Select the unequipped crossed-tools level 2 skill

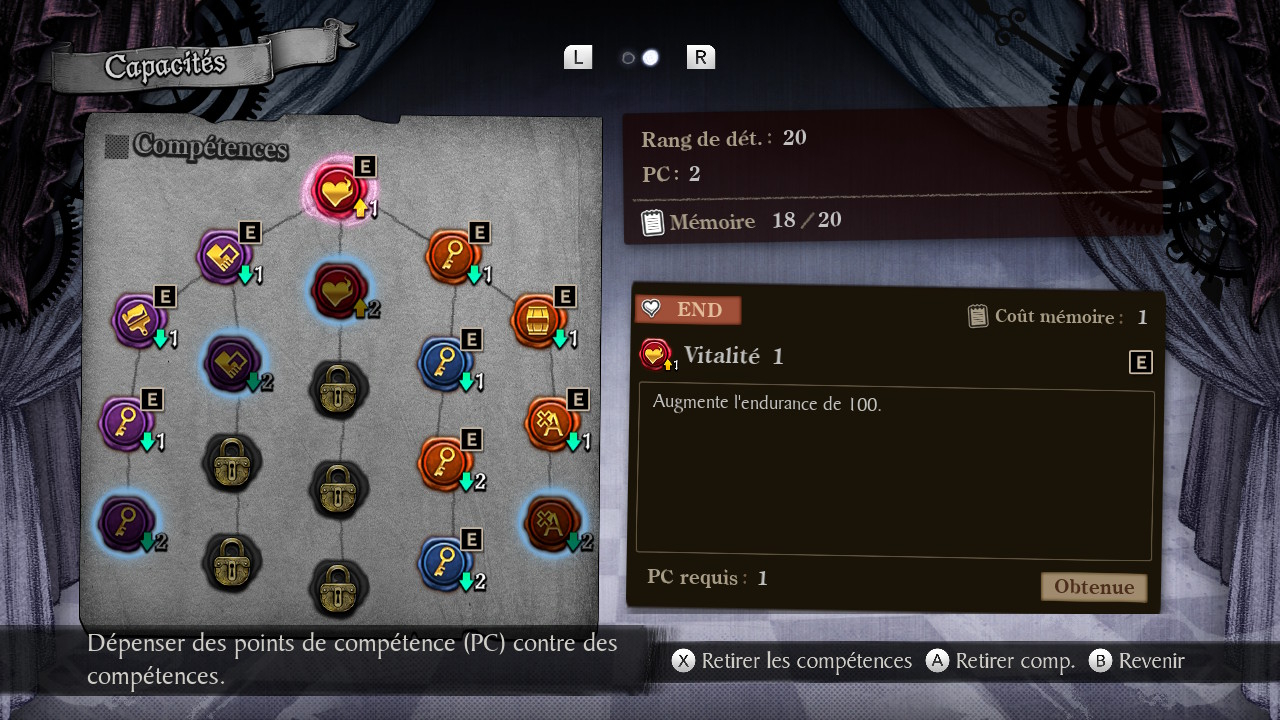pyautogui.click(x=552, y=522)
